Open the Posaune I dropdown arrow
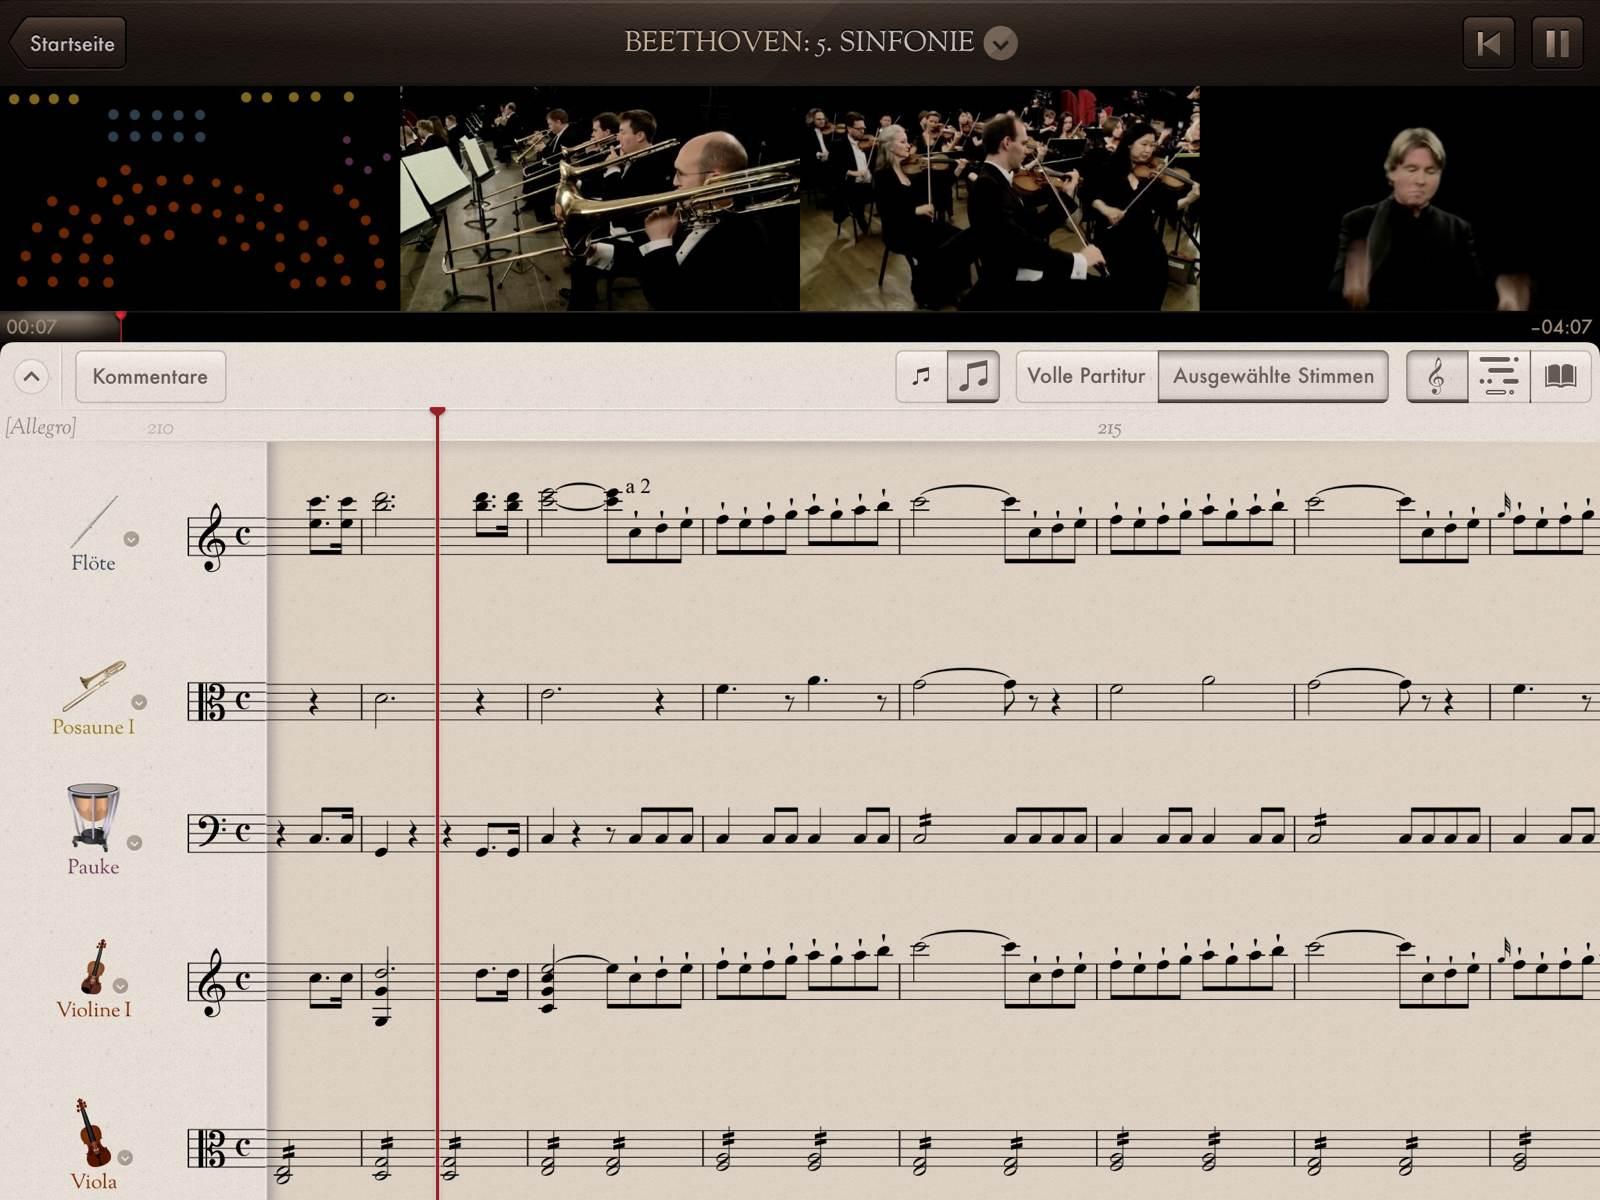Screen dimensions: 1600x1200 coord(139,702)
